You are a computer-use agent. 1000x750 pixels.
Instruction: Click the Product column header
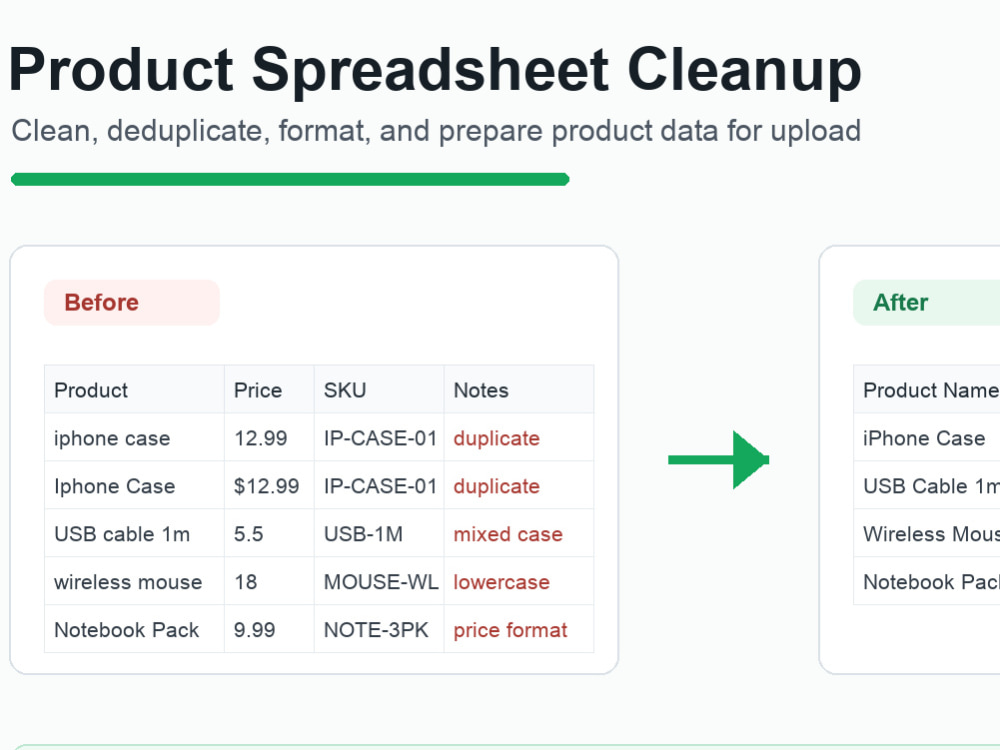(x=135, y=390)
